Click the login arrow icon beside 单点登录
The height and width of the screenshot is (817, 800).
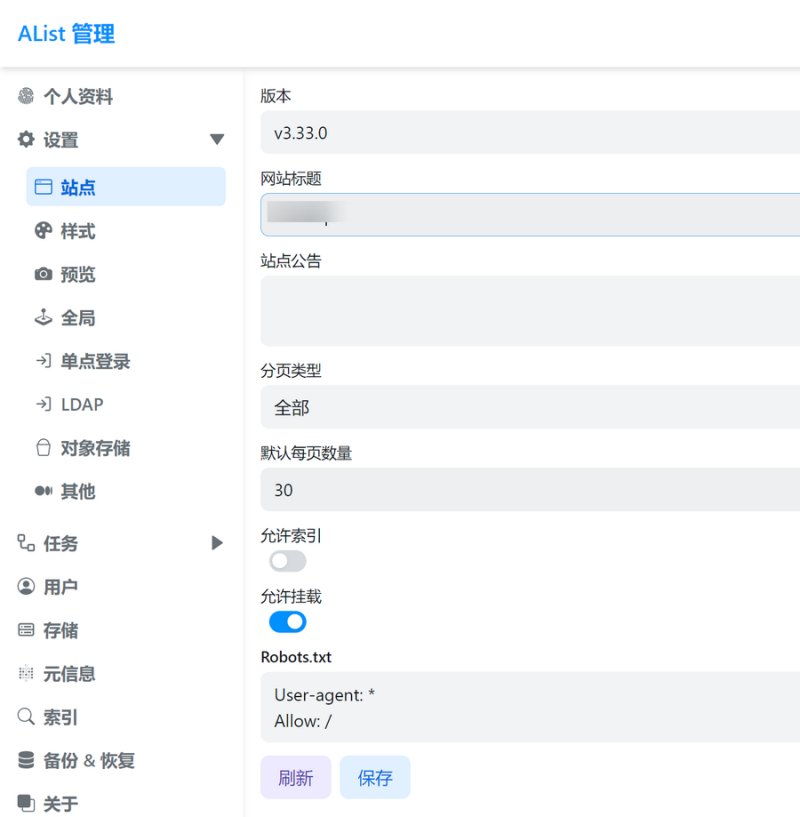point(43,361)
